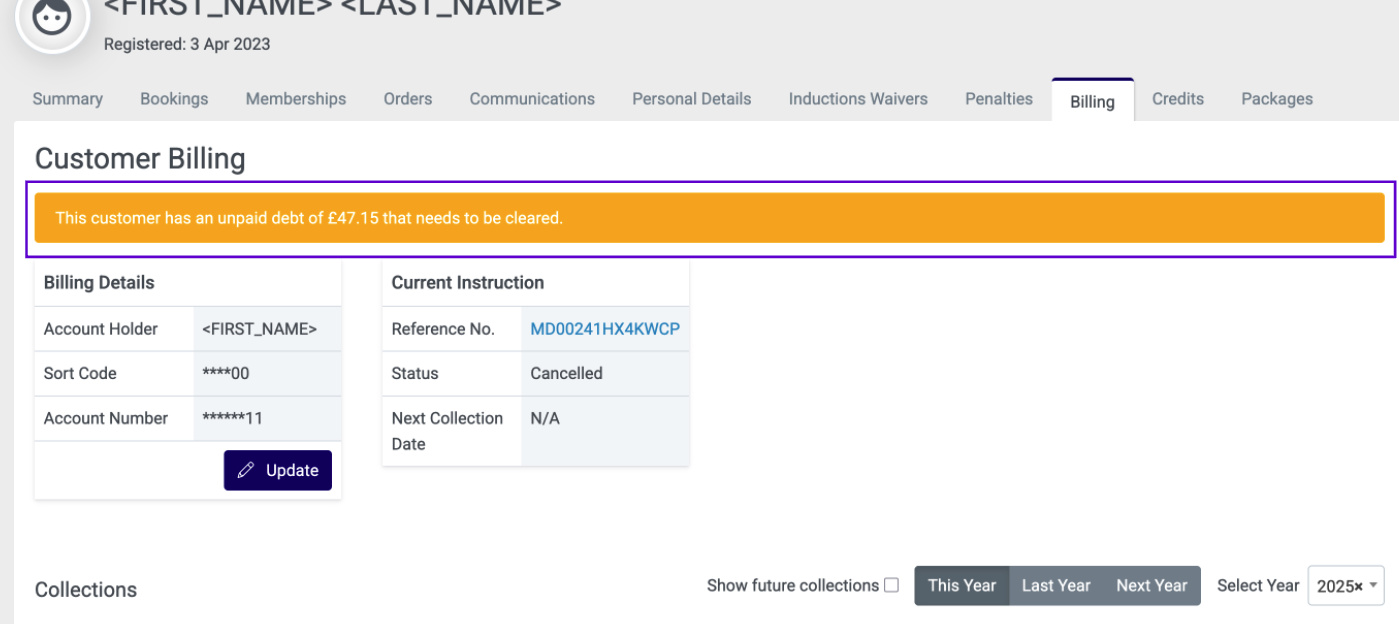Click the Select Year label

1258,585
